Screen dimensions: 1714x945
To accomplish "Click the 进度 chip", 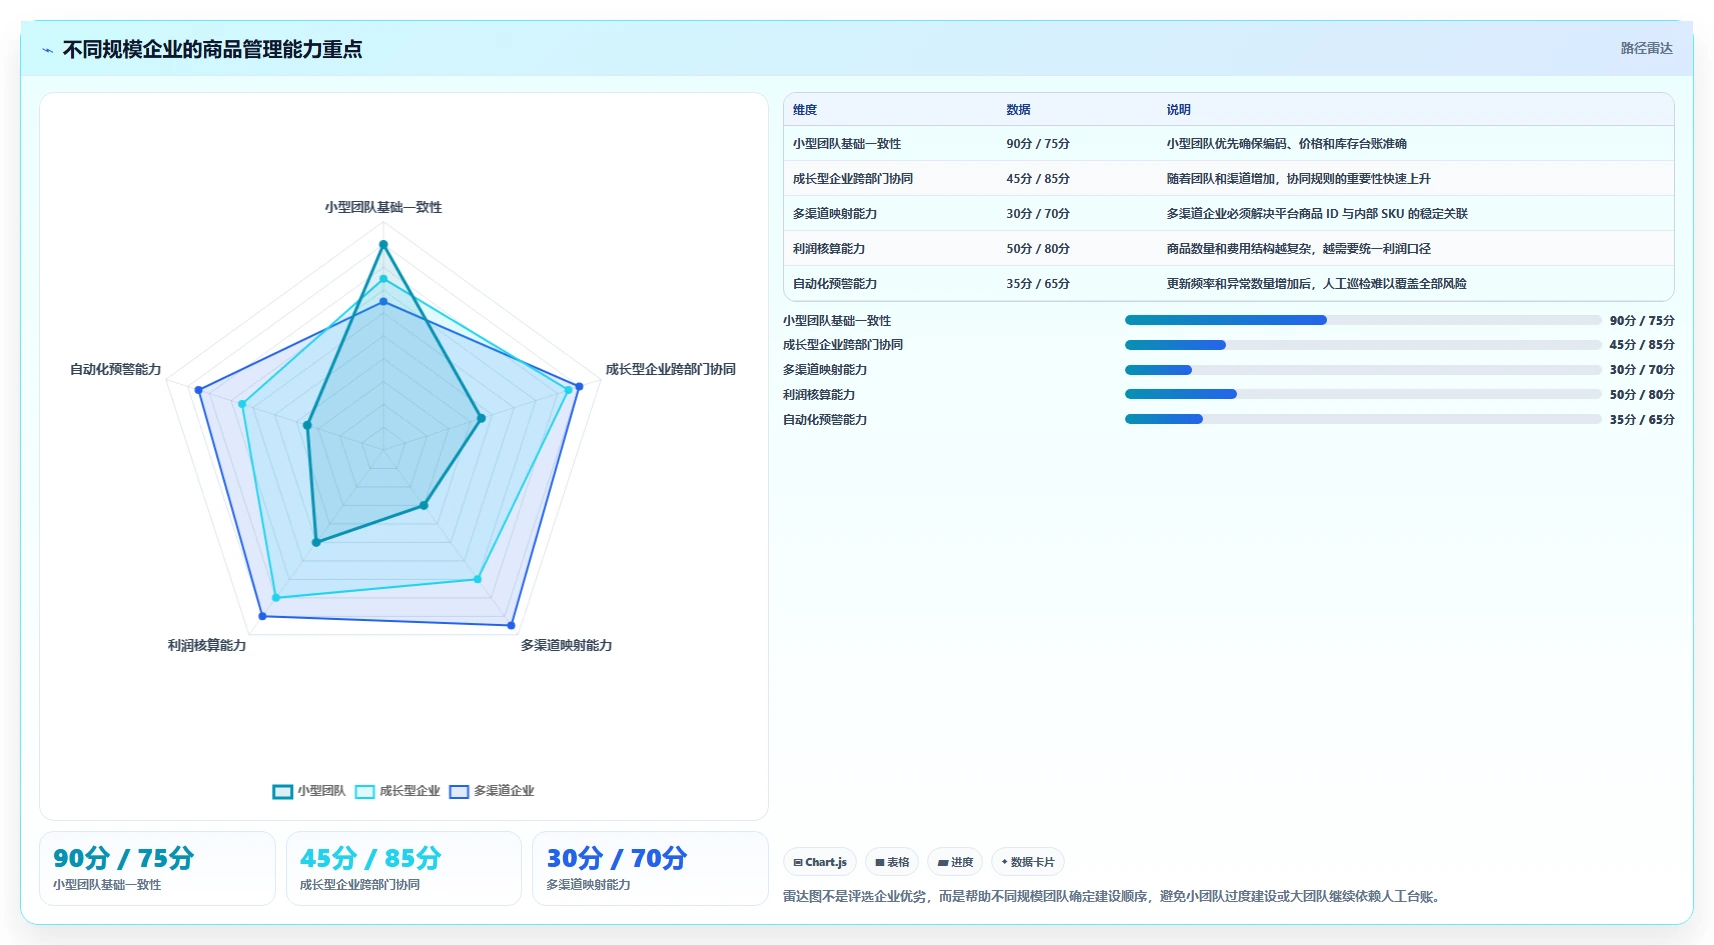I will 955,862.
